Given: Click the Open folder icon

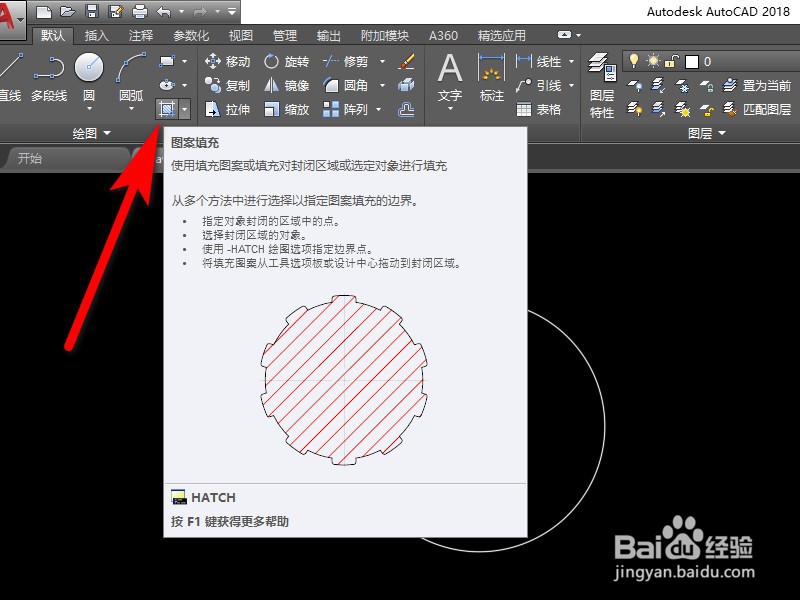Looking at the screenshot, I should click(67, 11).
